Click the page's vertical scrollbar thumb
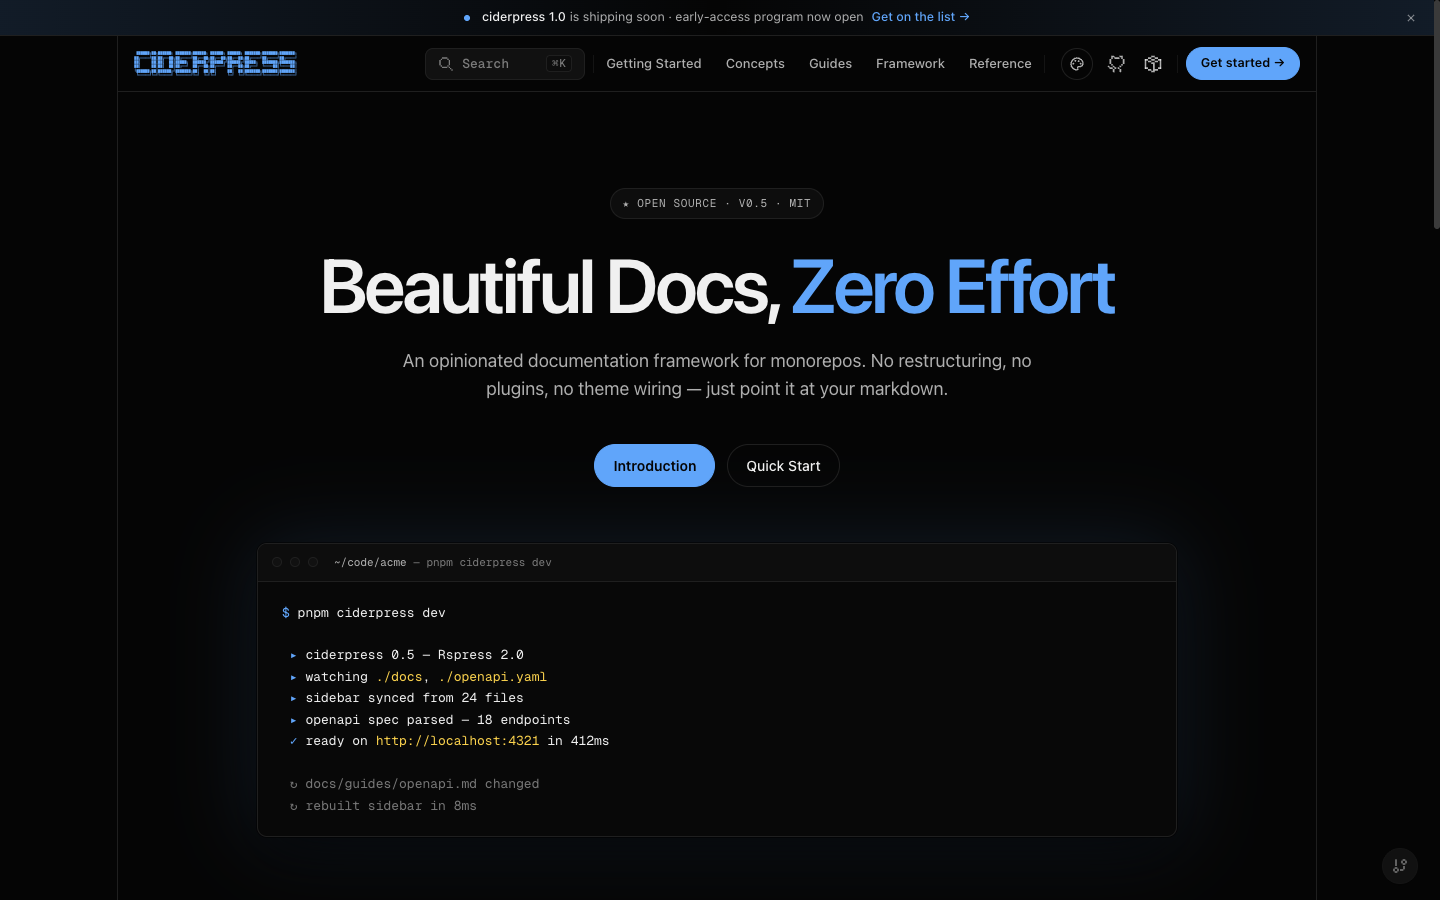 (x=1436, y=115)
